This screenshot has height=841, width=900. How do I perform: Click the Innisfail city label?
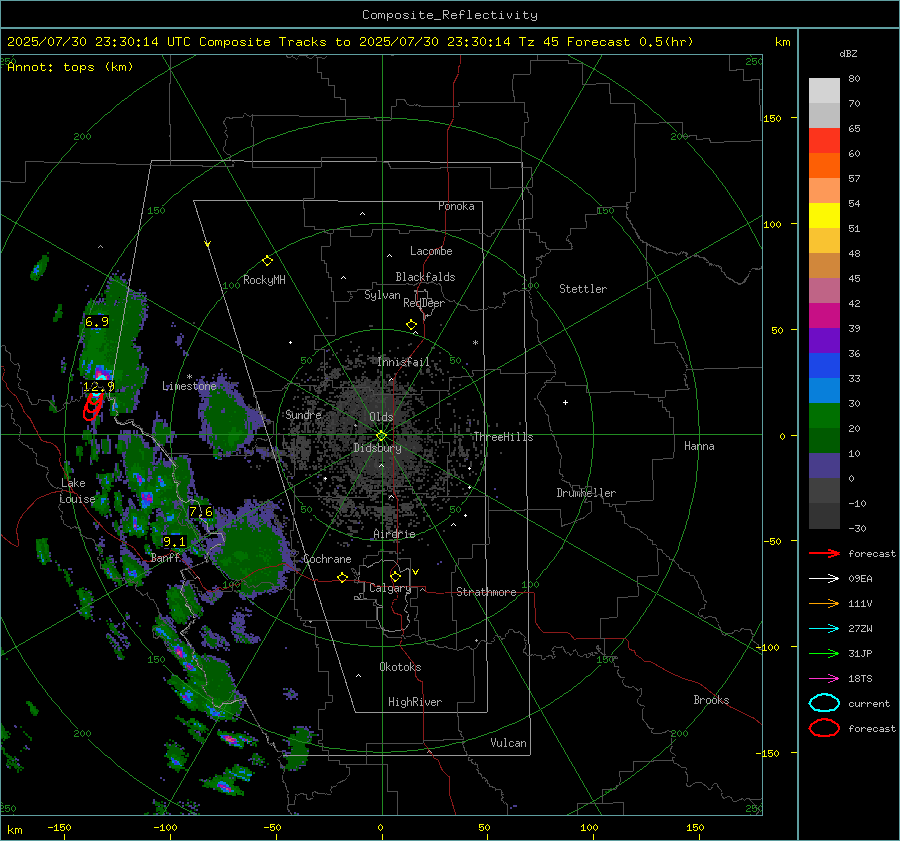point(404,362)
